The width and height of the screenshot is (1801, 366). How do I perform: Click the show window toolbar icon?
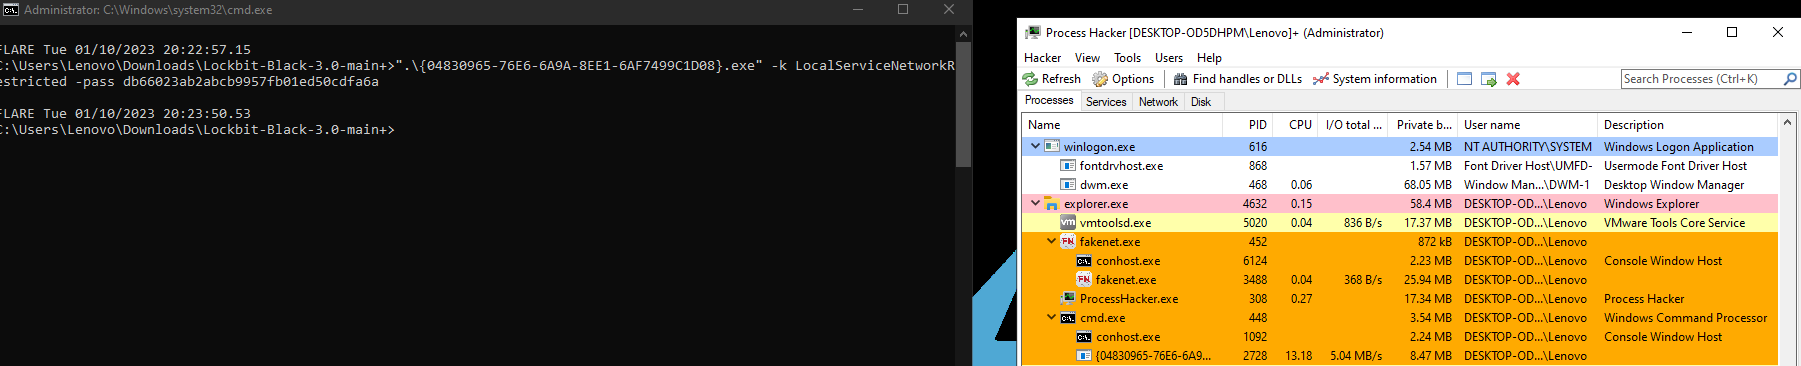click(1465, 79)
